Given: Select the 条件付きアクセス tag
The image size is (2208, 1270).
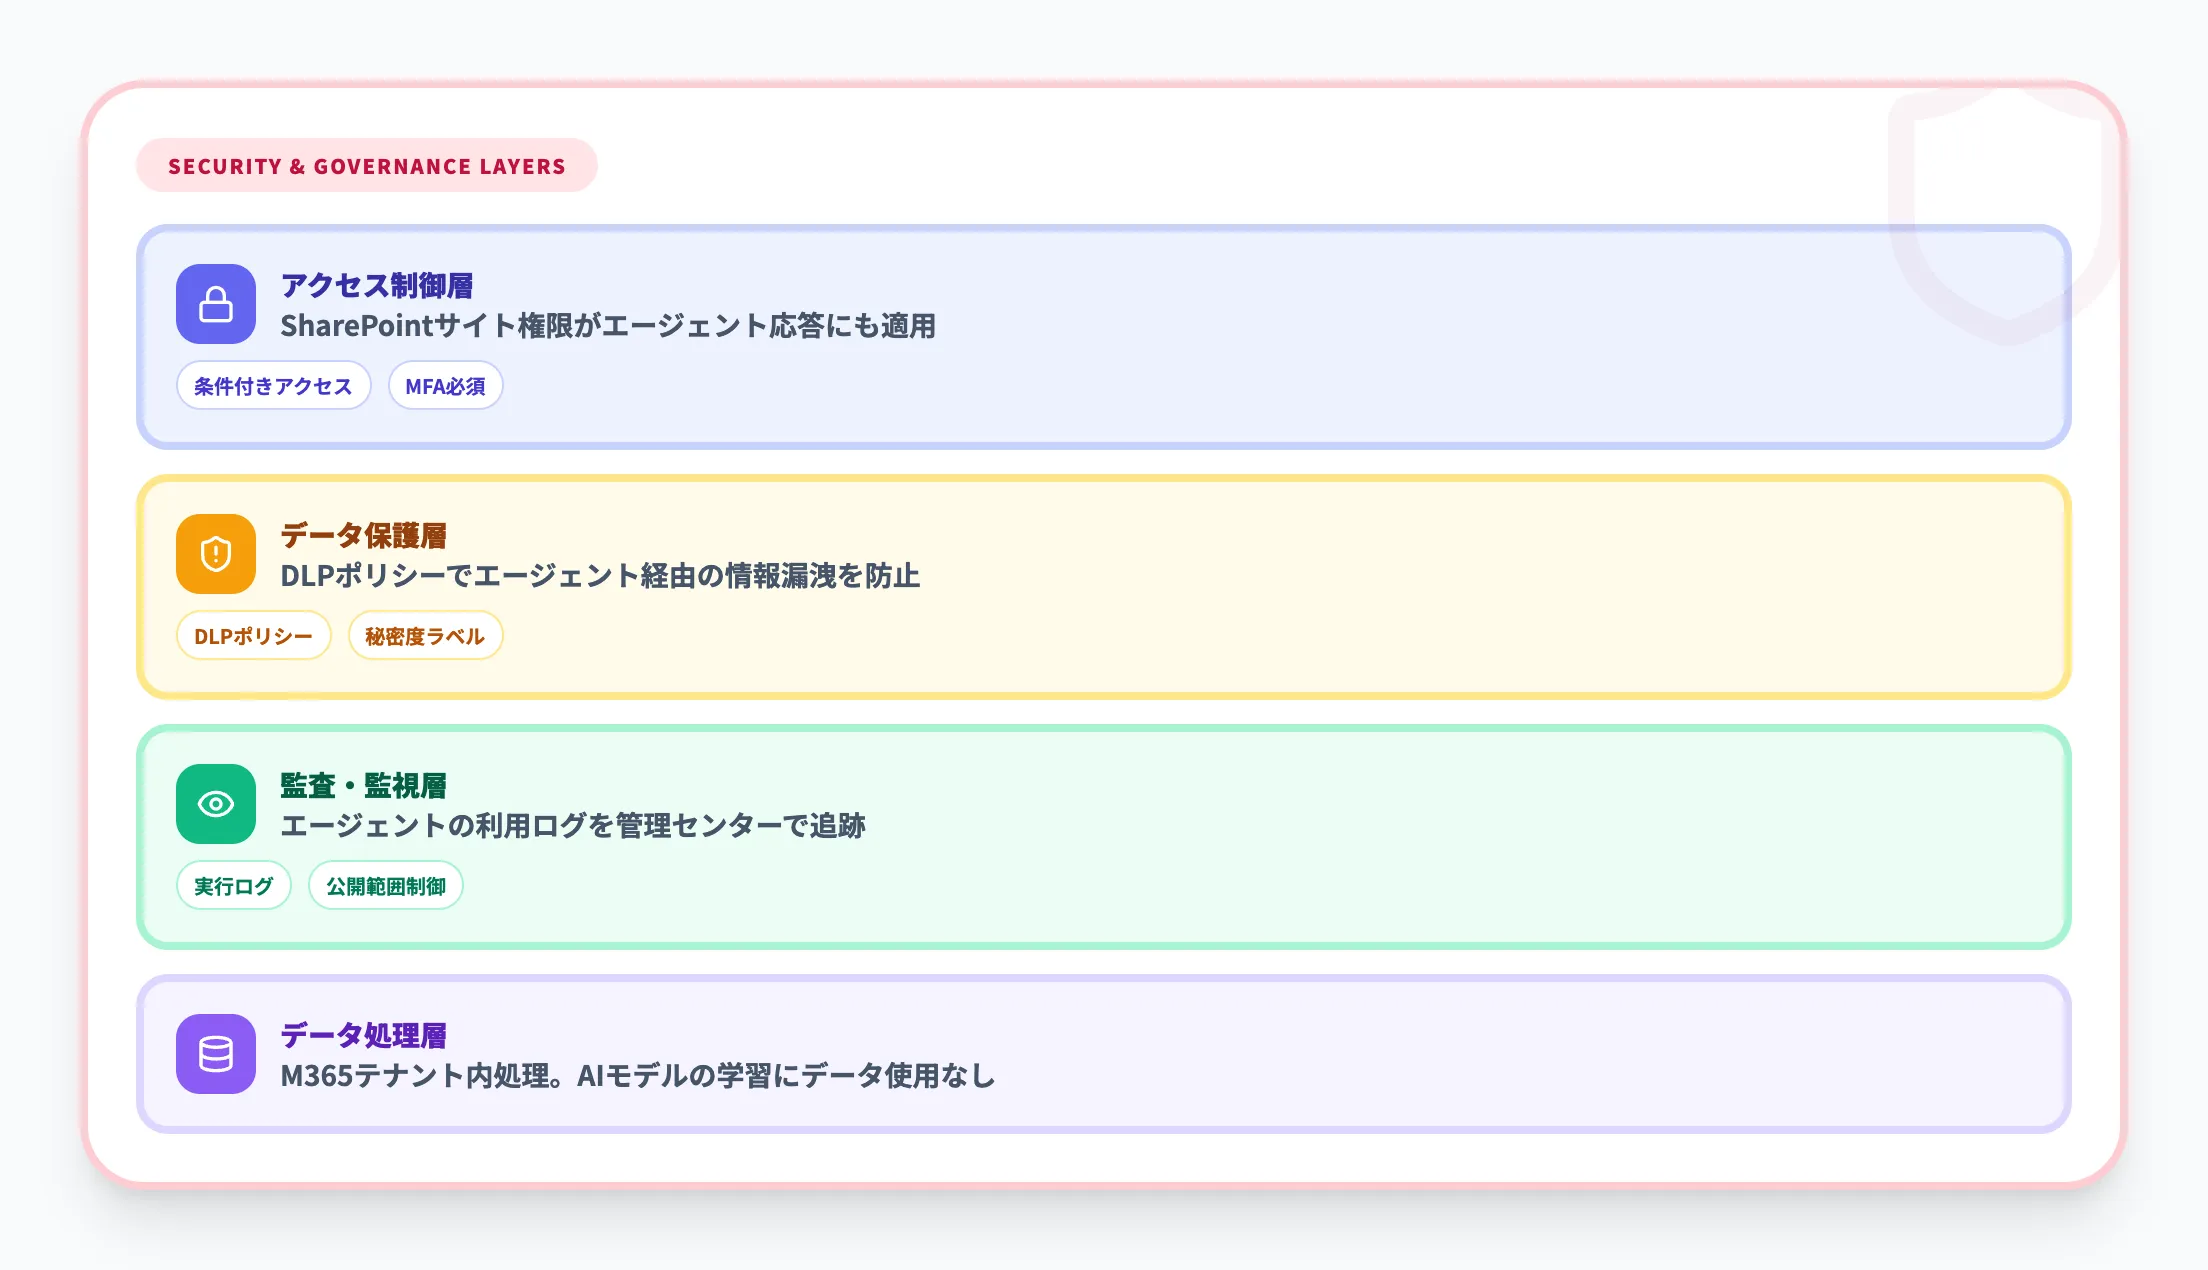Looking at the screenshot, I should coord(273,386).
